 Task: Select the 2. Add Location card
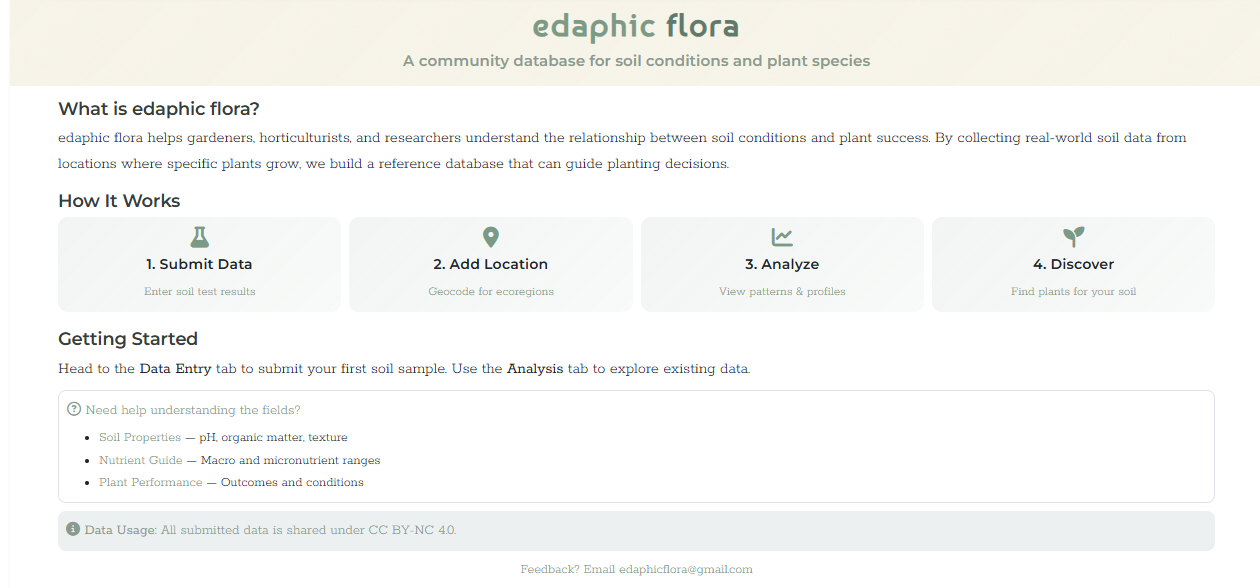pos(490,264)
